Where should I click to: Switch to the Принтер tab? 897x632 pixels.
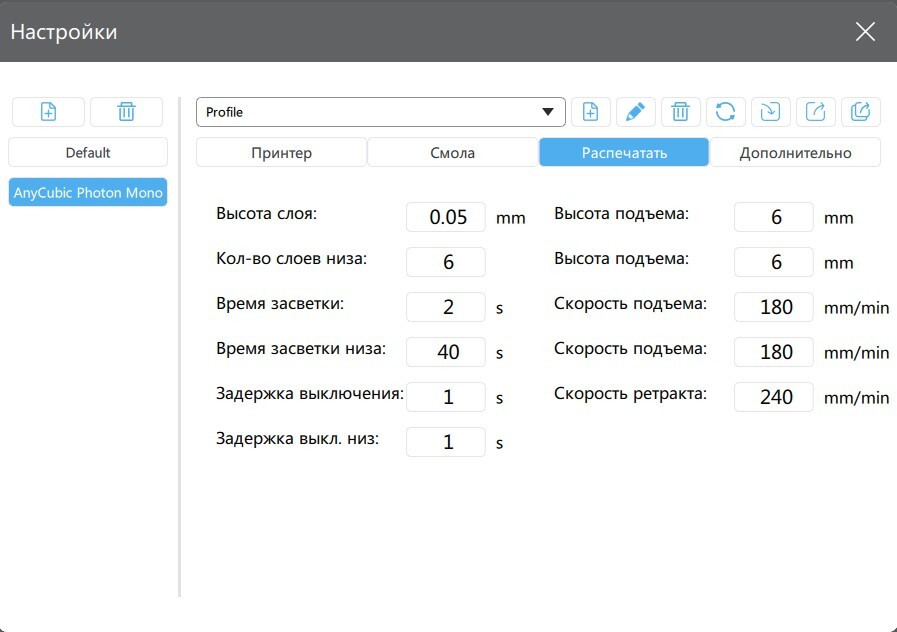pyautogui.click(x=281, y=153)
